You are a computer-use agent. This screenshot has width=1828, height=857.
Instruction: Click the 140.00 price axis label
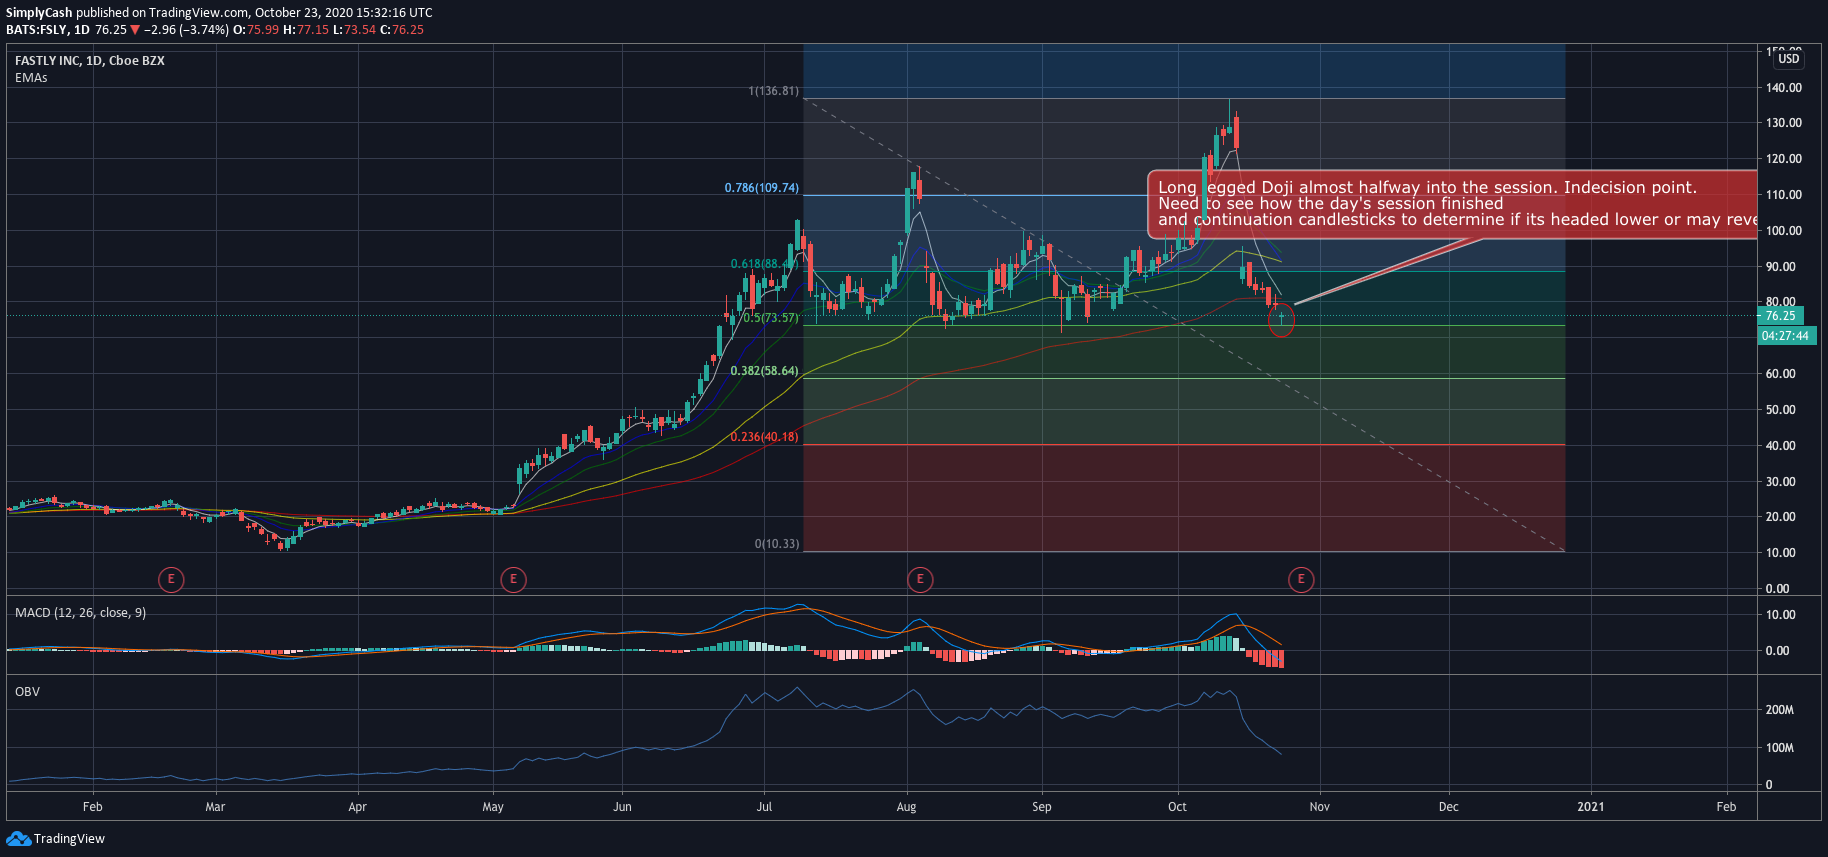click(1784, 88)
